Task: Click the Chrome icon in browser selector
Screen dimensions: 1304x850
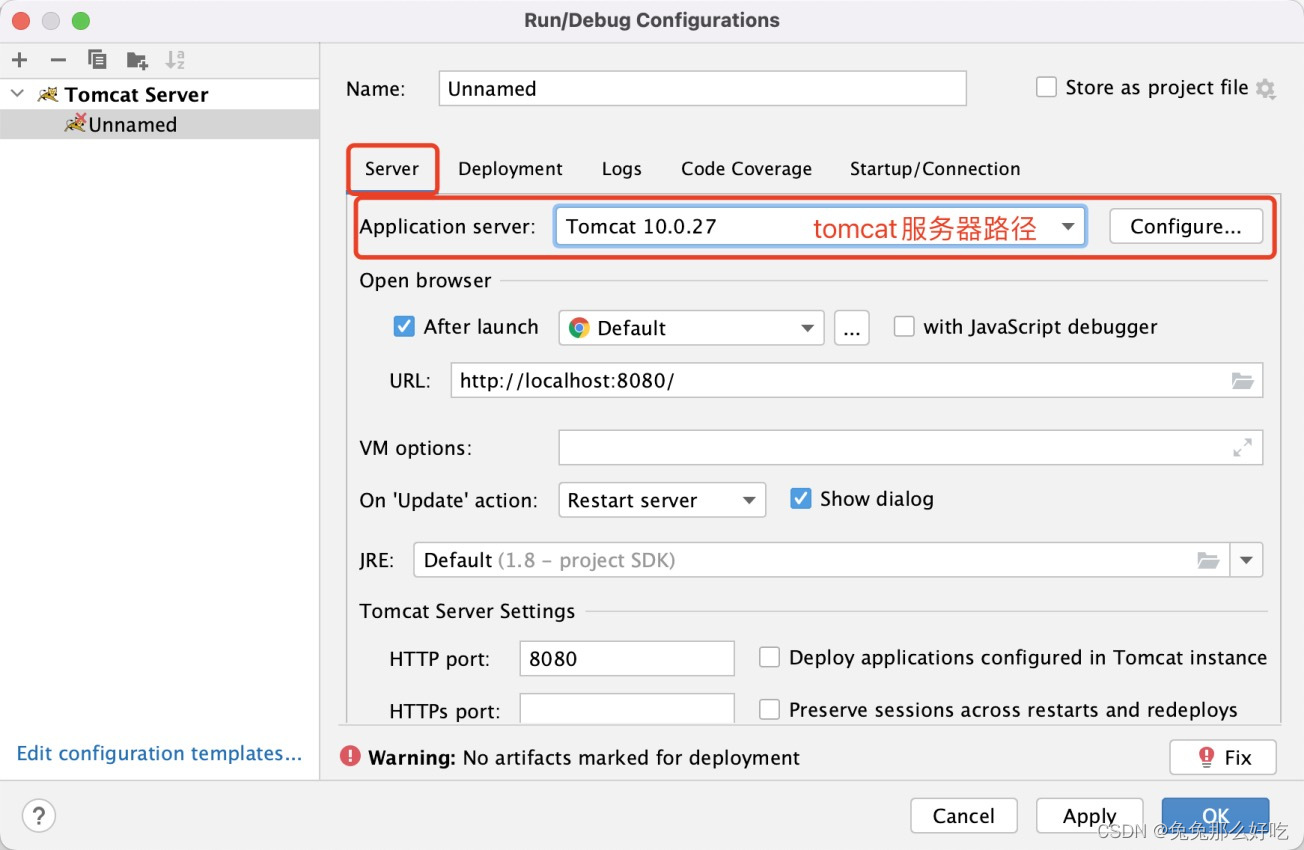Action: coord(579,328)
